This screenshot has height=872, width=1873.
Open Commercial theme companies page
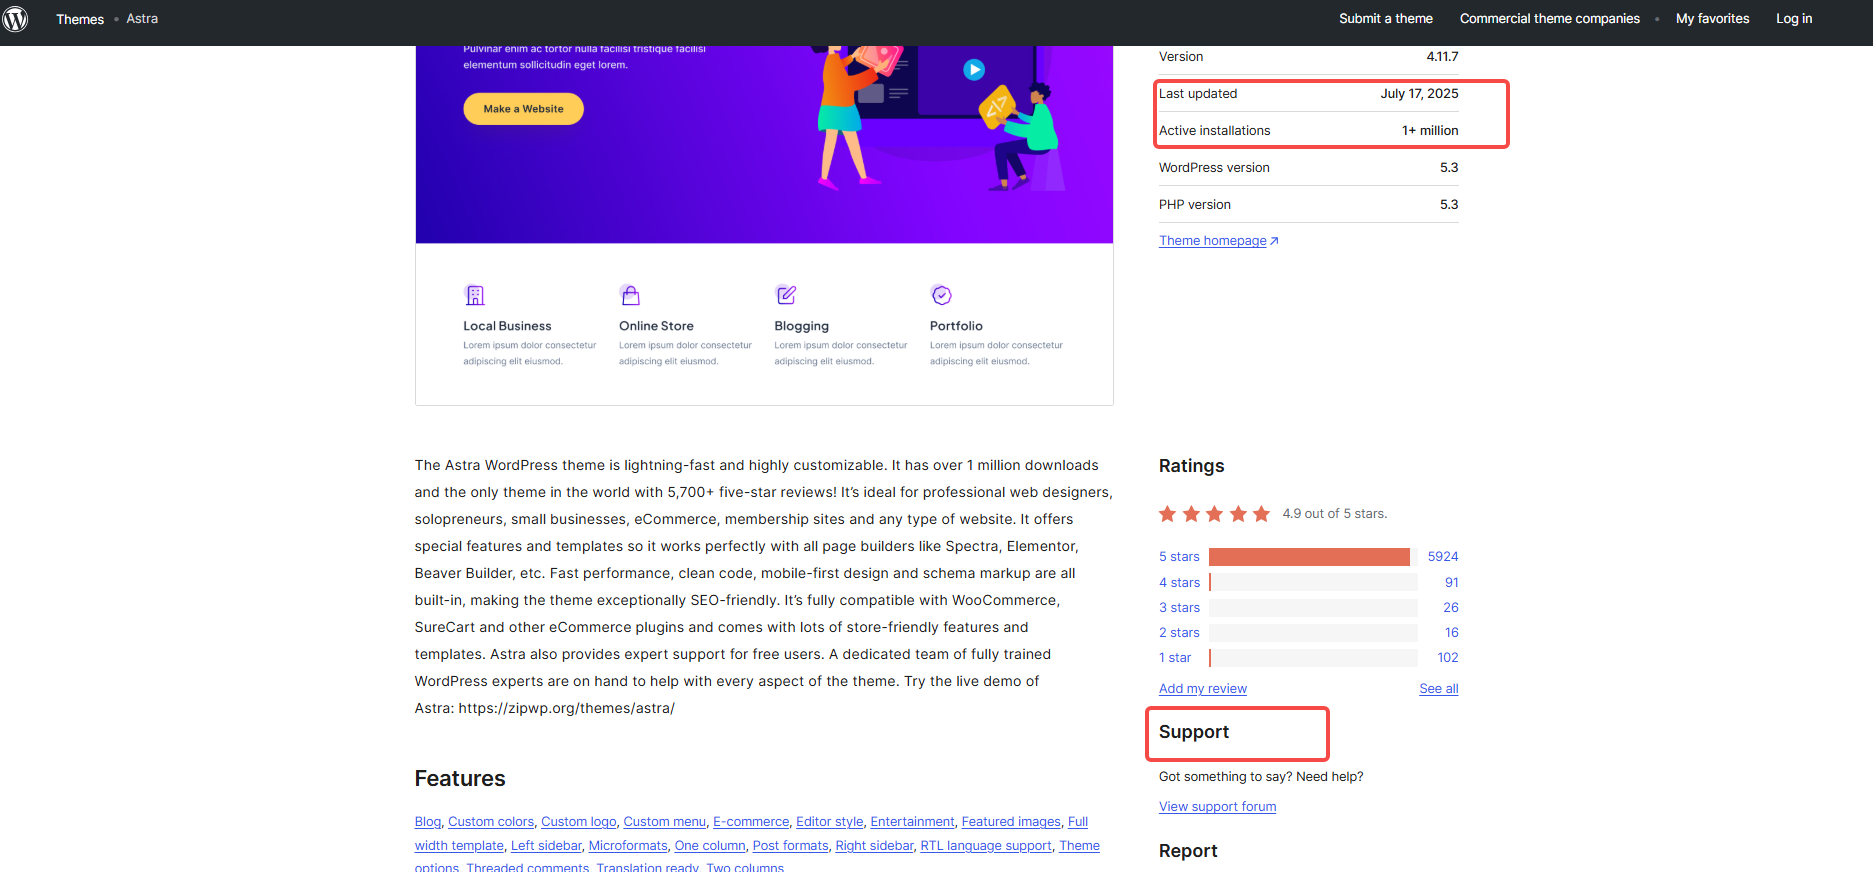point(1550,19)
